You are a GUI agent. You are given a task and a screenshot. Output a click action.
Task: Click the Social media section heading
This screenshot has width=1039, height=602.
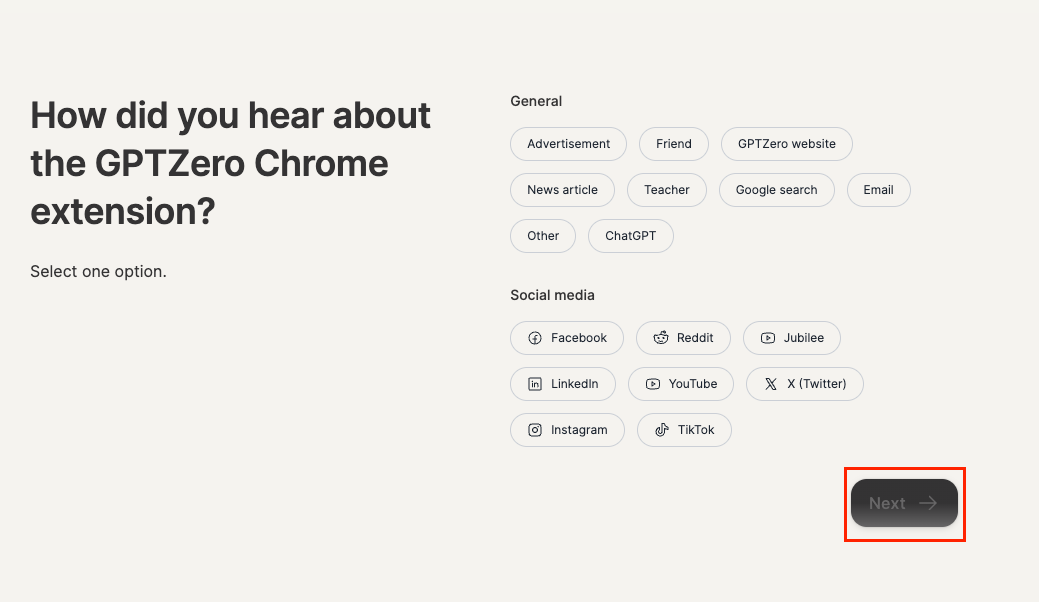point(552,295)
